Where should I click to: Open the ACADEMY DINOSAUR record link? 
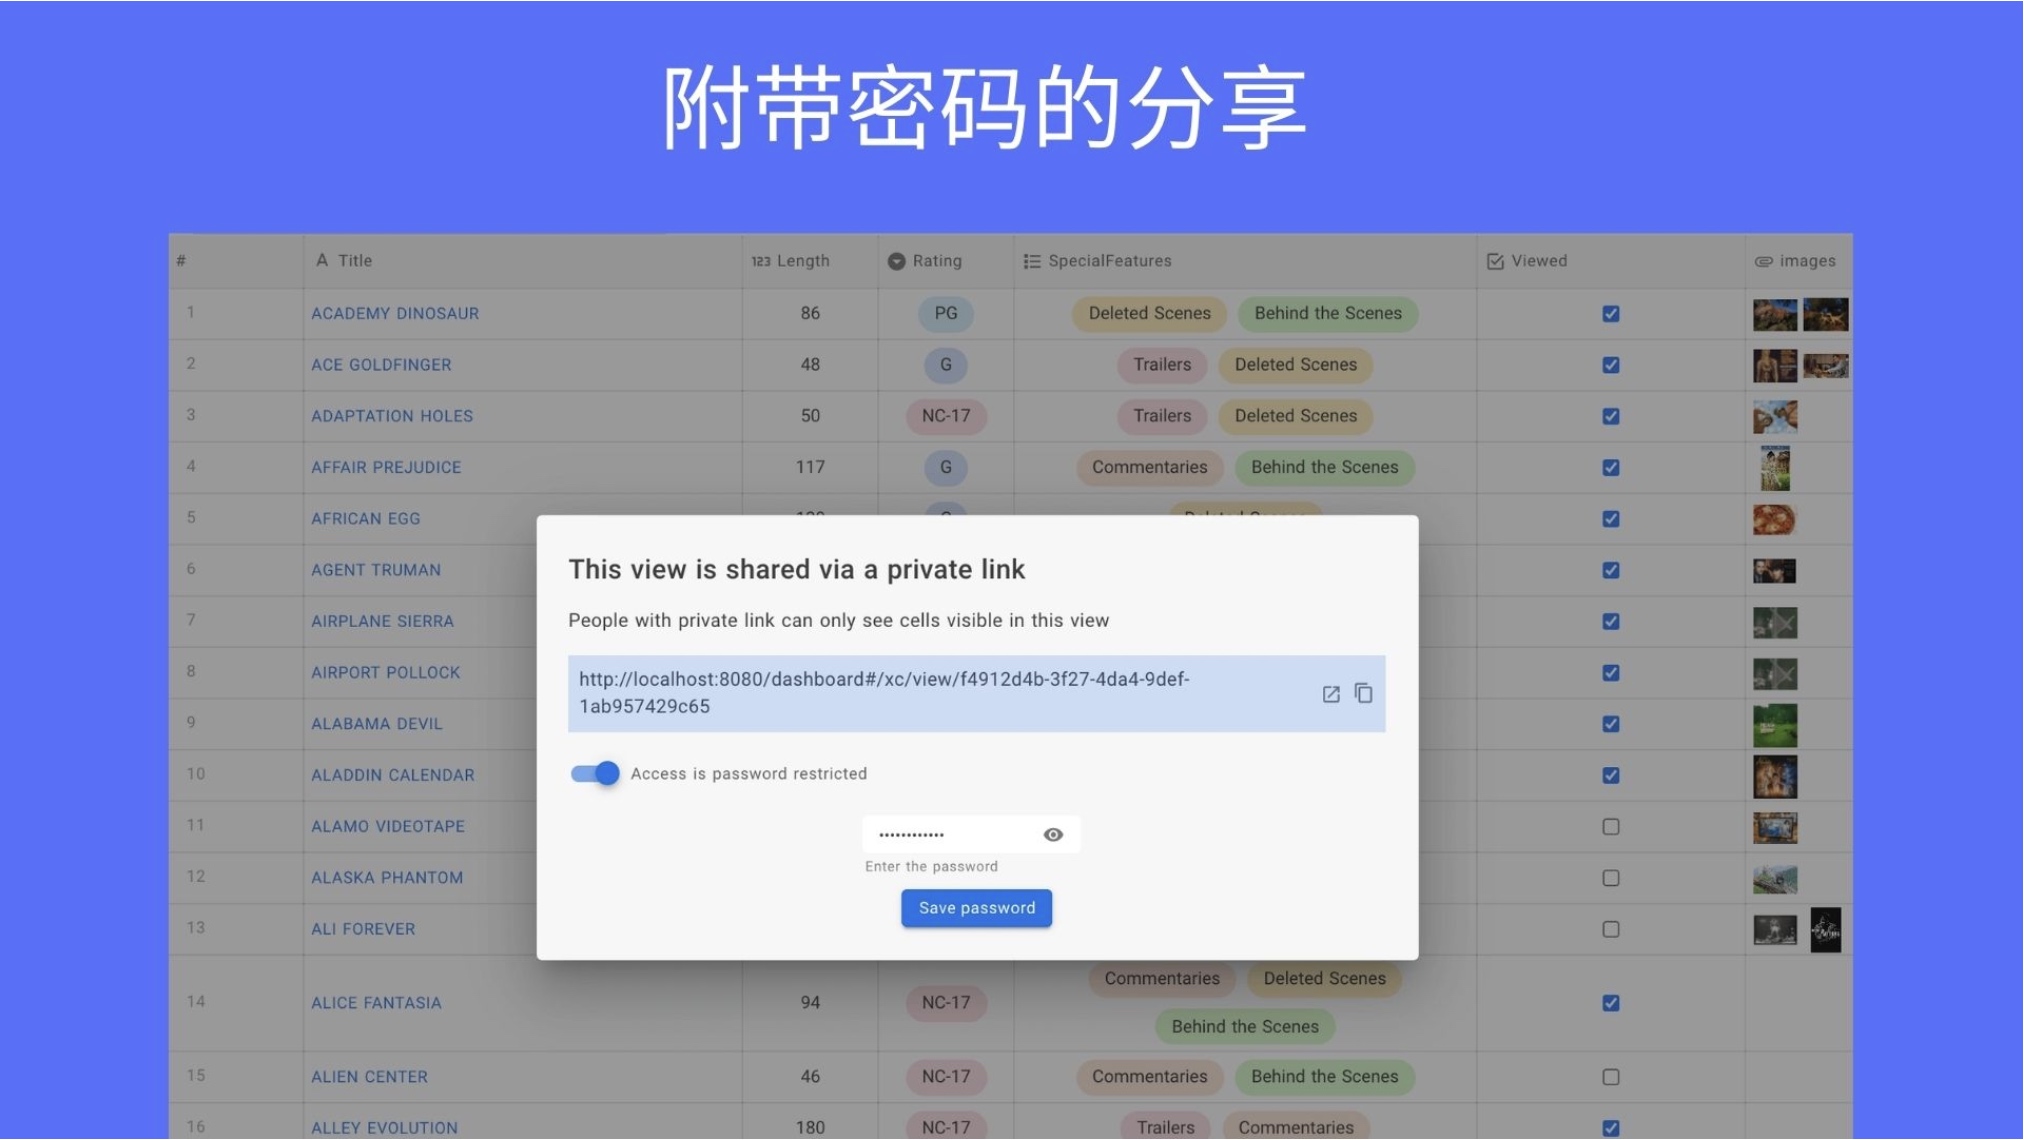click(x=395, y=313)
